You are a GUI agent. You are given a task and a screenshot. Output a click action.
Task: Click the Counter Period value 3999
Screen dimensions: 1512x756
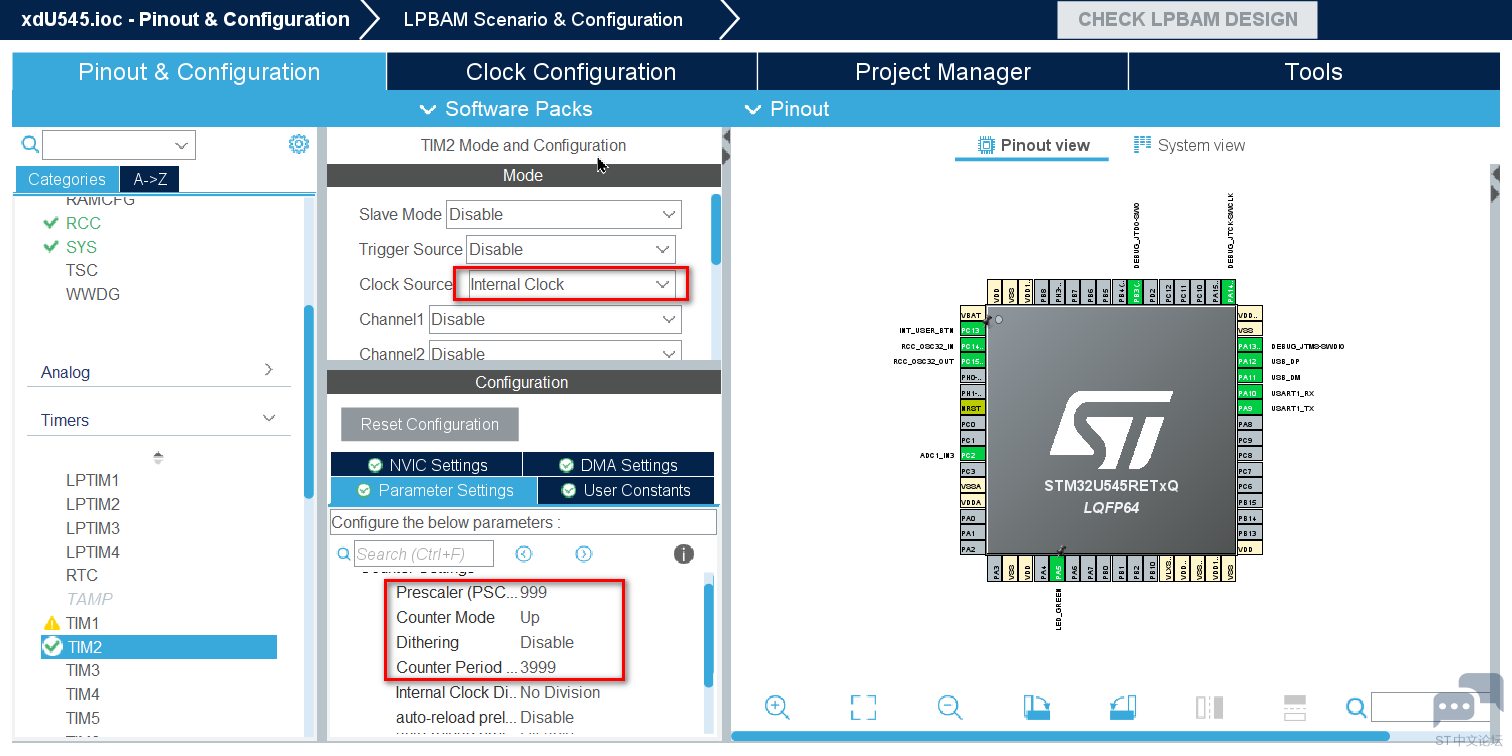538,667
